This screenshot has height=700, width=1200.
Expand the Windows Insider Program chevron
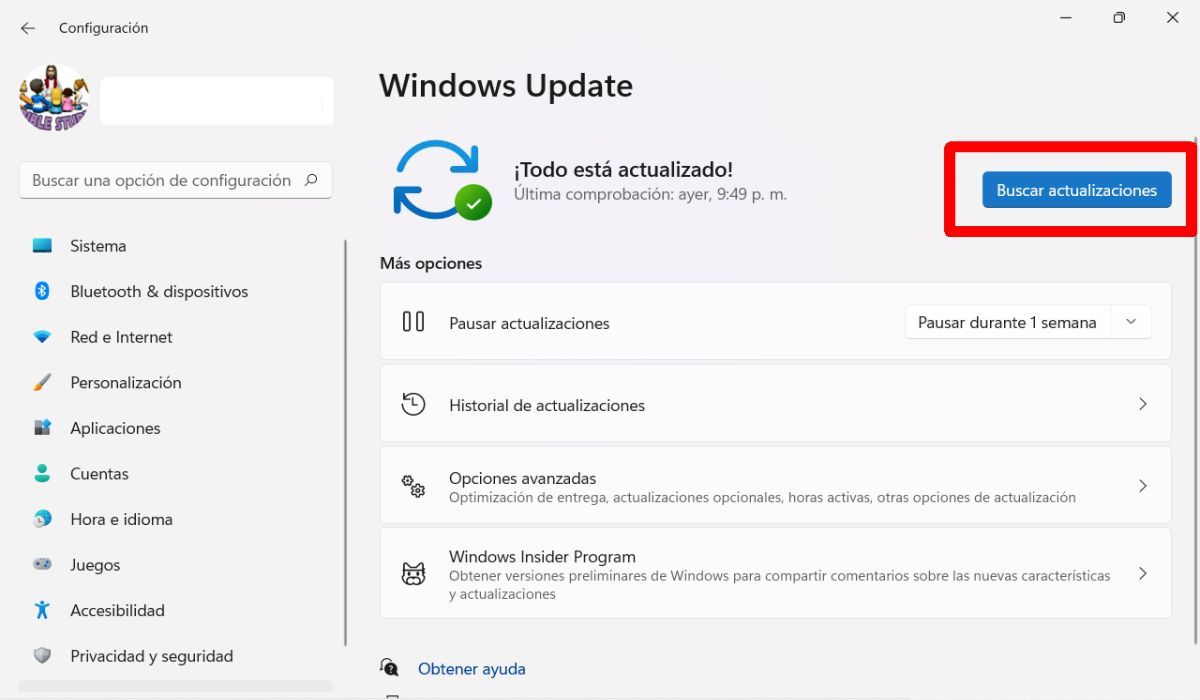(x=1143, y=574)
